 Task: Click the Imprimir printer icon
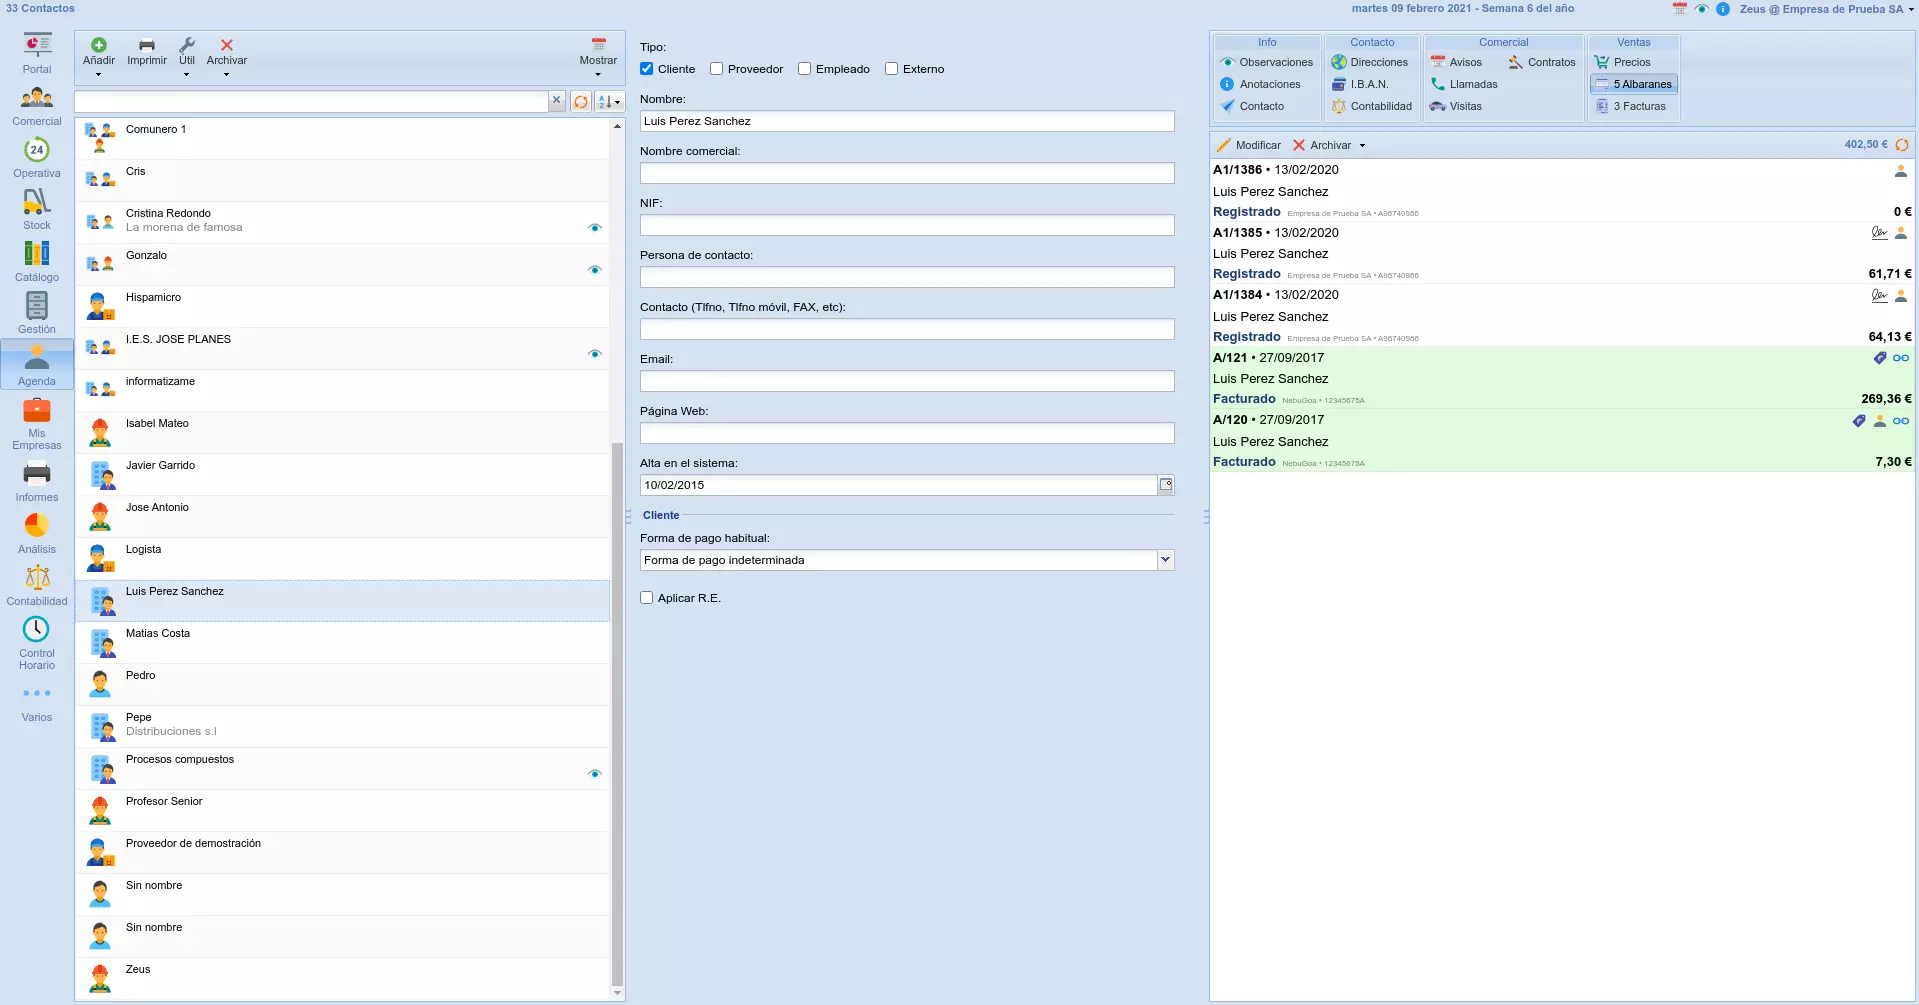click(x=147, y=45)
